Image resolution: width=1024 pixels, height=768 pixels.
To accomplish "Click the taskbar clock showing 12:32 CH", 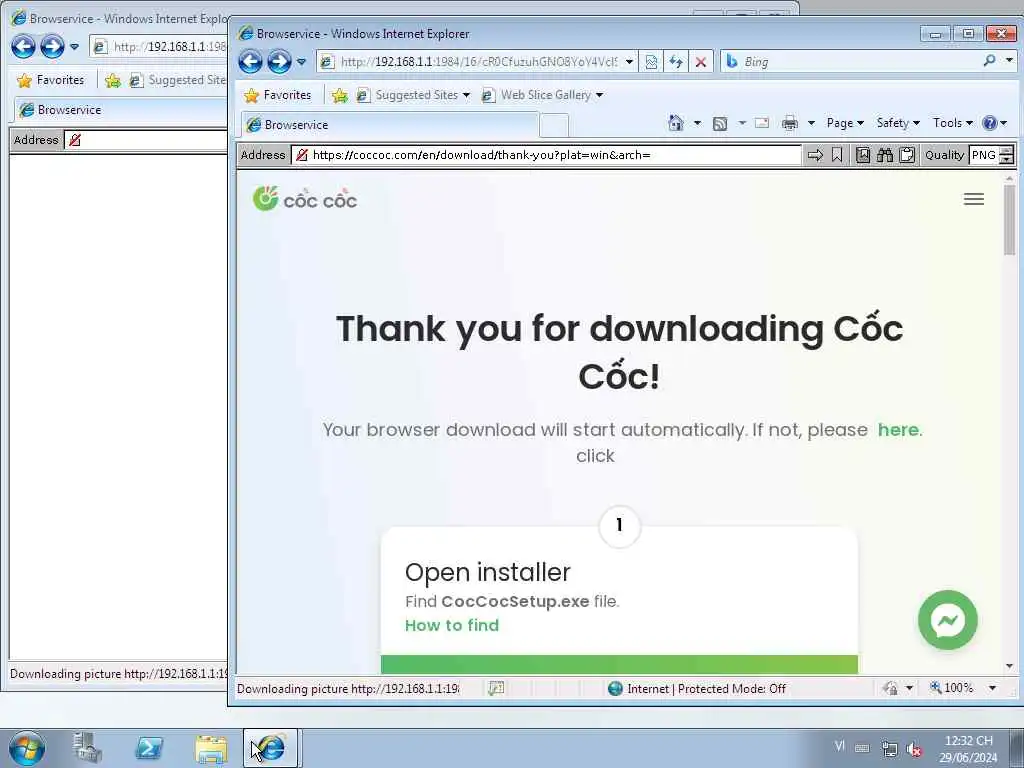I will pyautogui.click(x=969, y=749).
